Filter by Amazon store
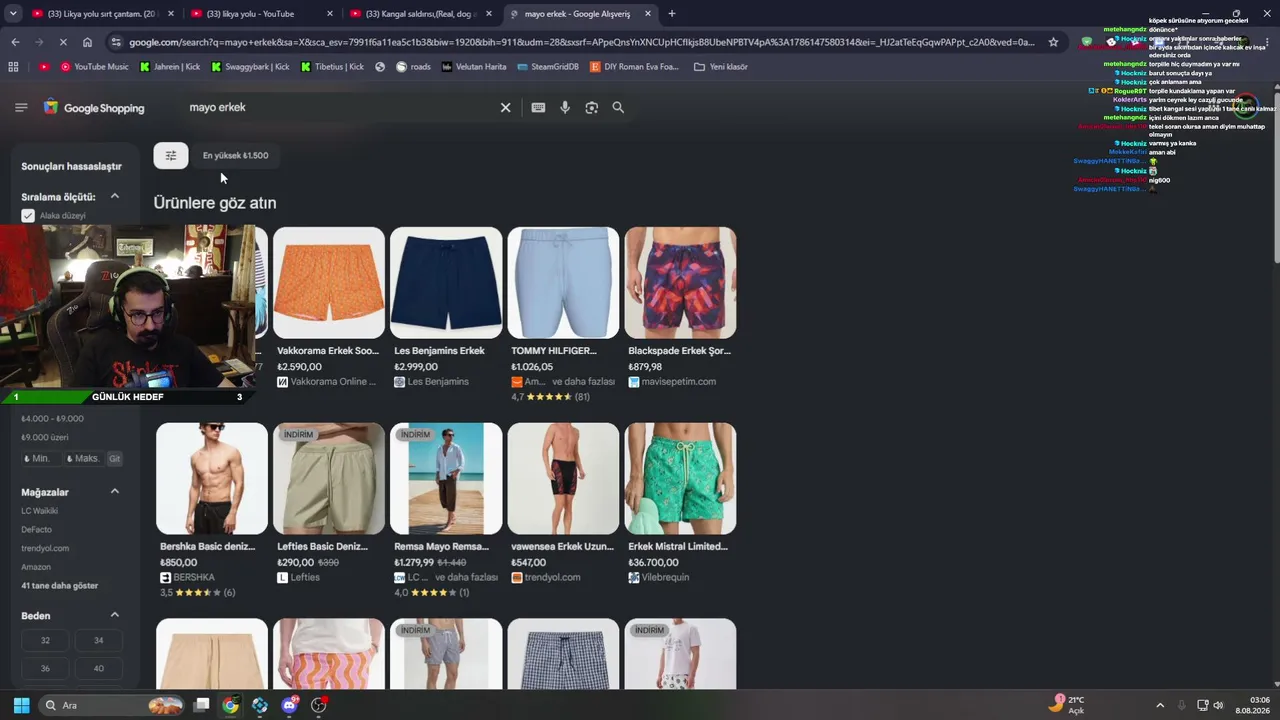This screenshot has width=1280, height=720. [x=36, y=567]
